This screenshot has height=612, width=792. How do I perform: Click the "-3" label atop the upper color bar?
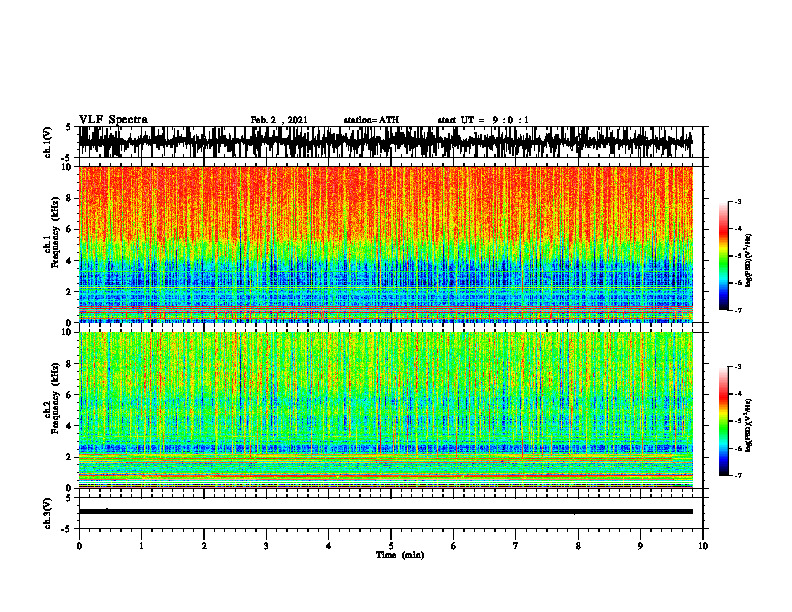click(737, 201)
